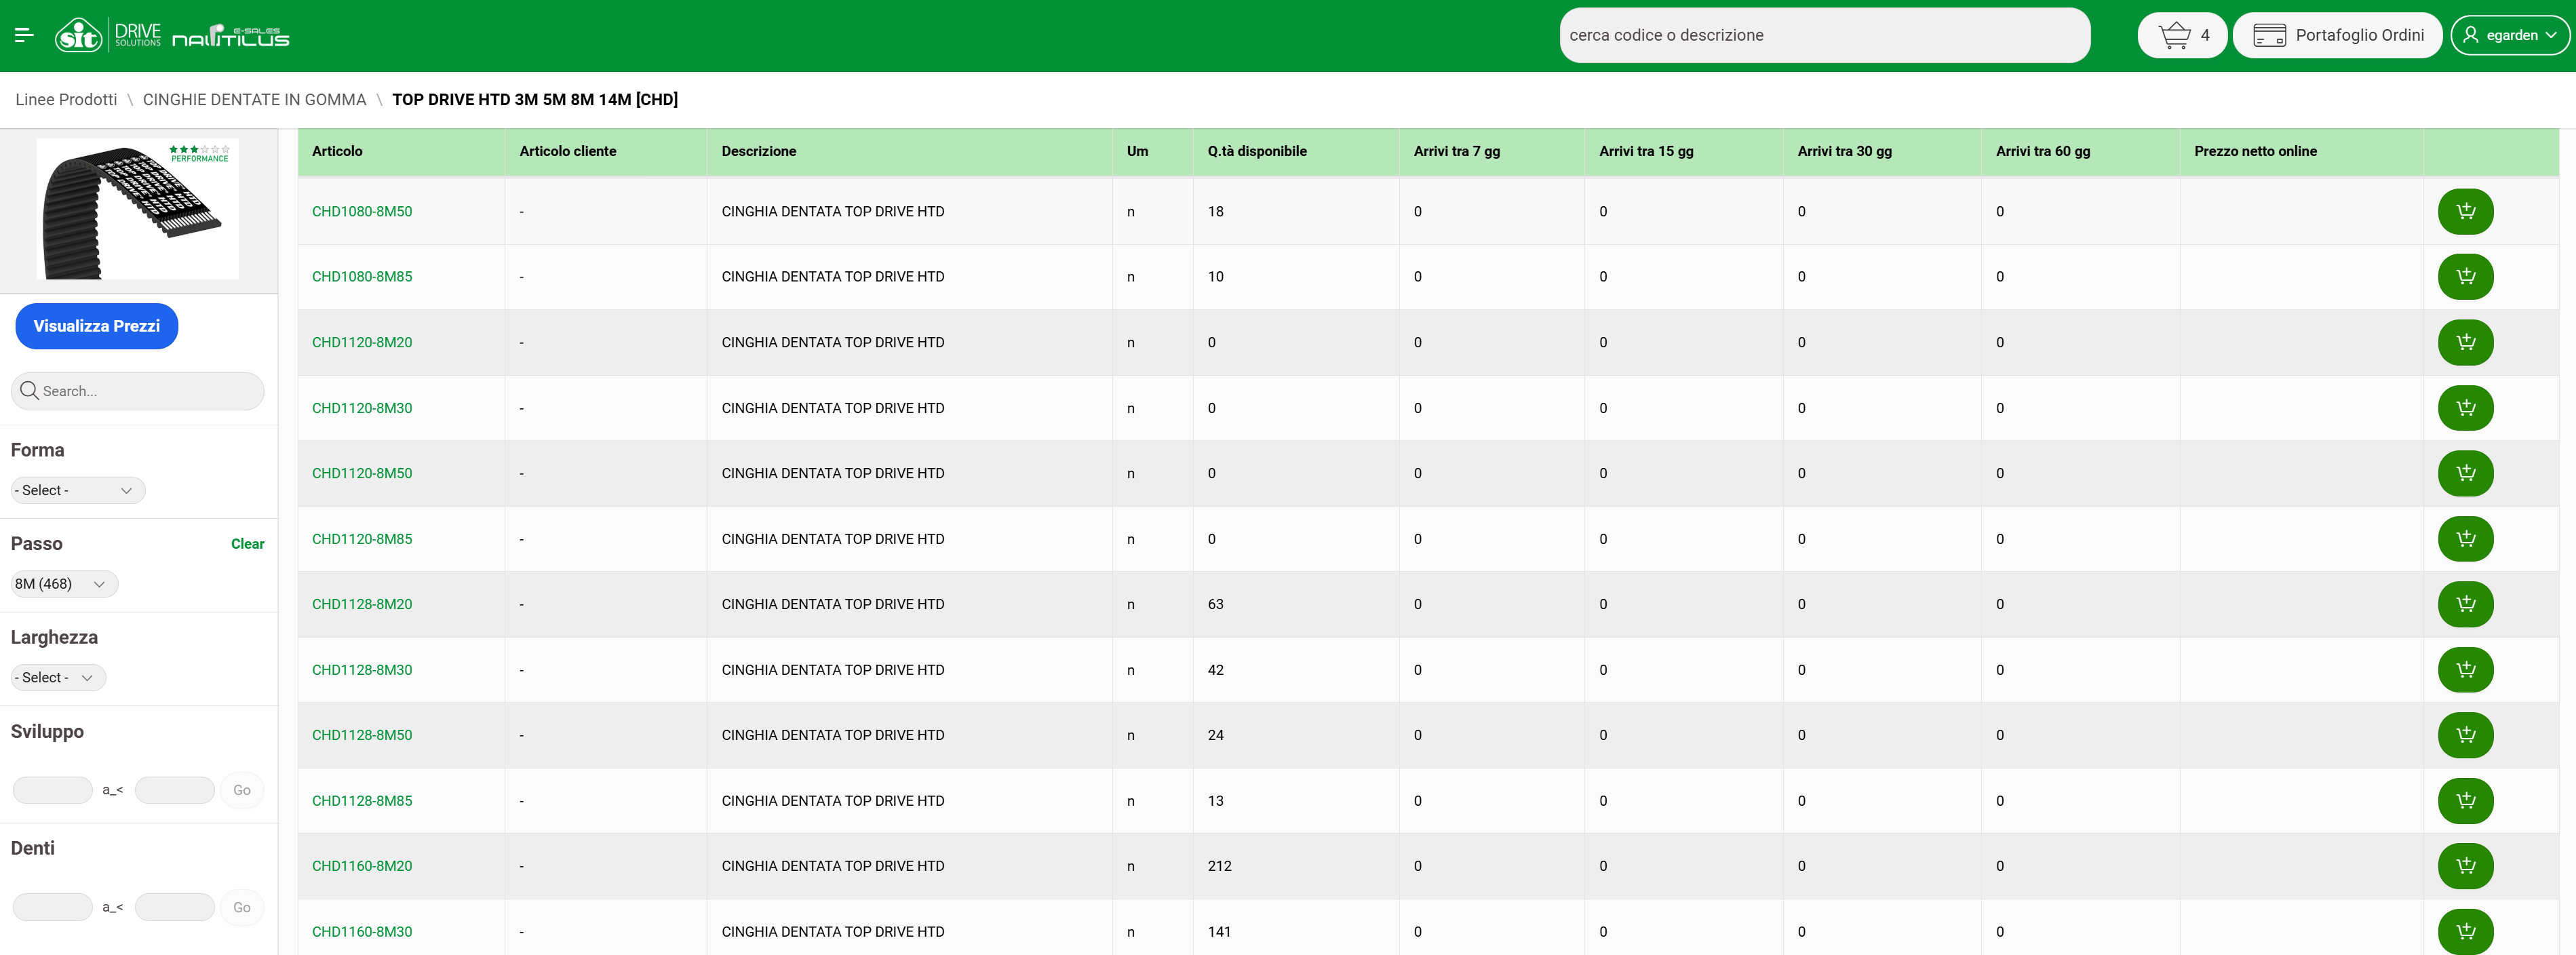Open the shopping basket with 4 items

click(x=2181, y=35)
